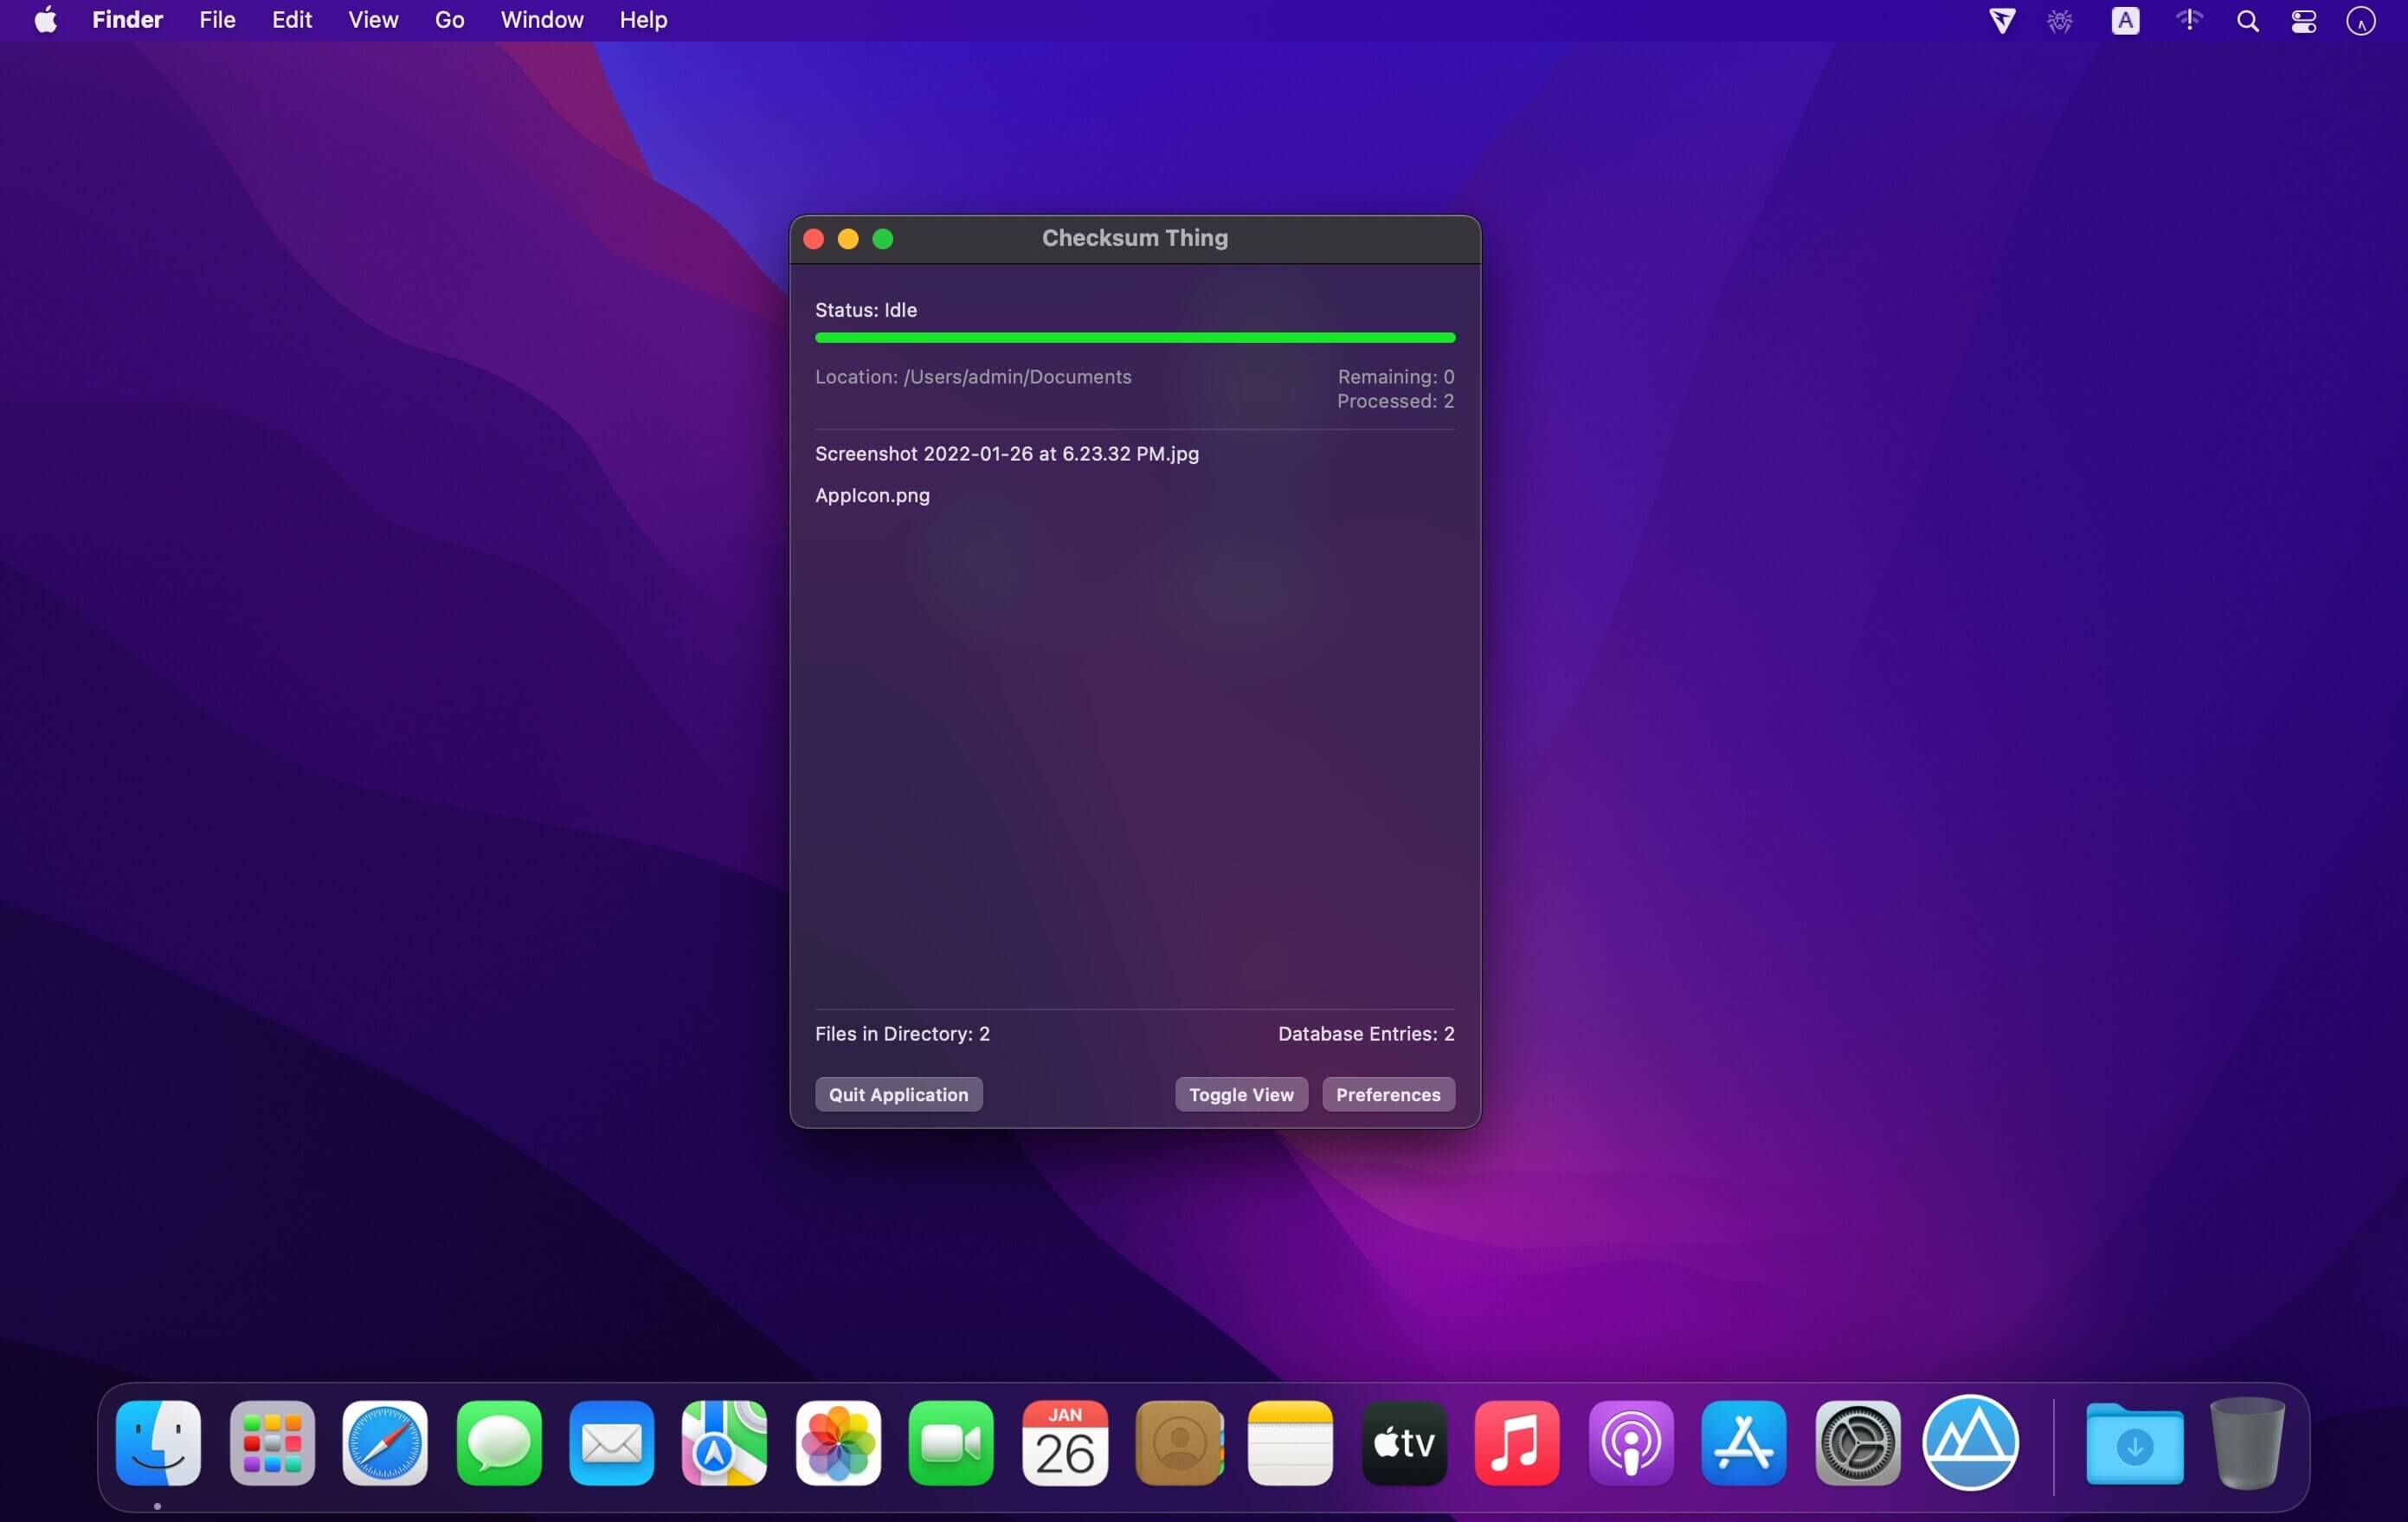
Task: Select Screenshot 2022-01-26 jpg entry
Action: coord(1006,453)
